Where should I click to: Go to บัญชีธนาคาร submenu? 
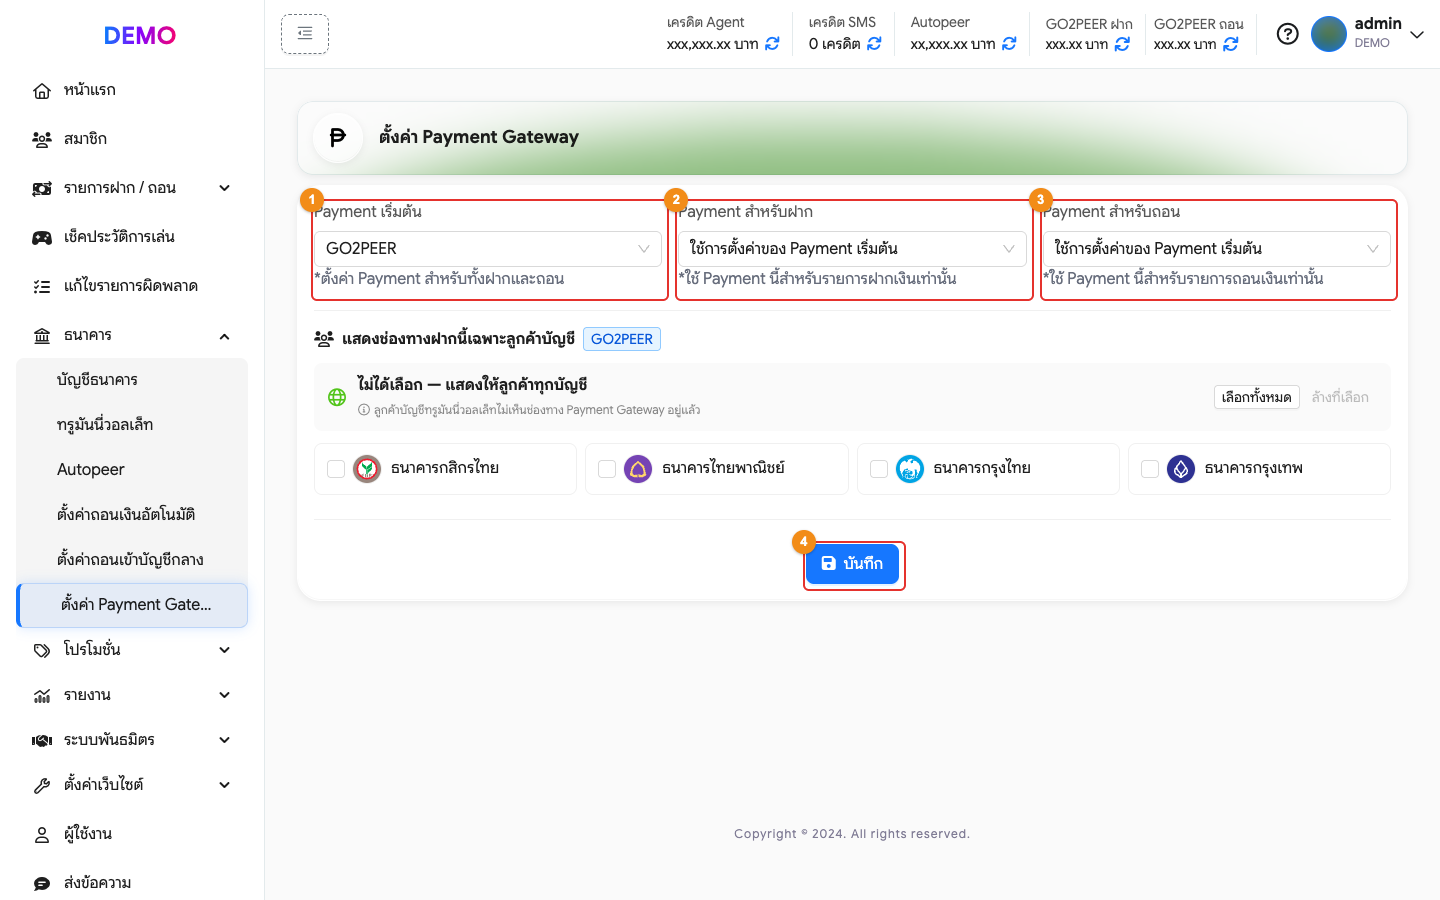pos(132,380)
